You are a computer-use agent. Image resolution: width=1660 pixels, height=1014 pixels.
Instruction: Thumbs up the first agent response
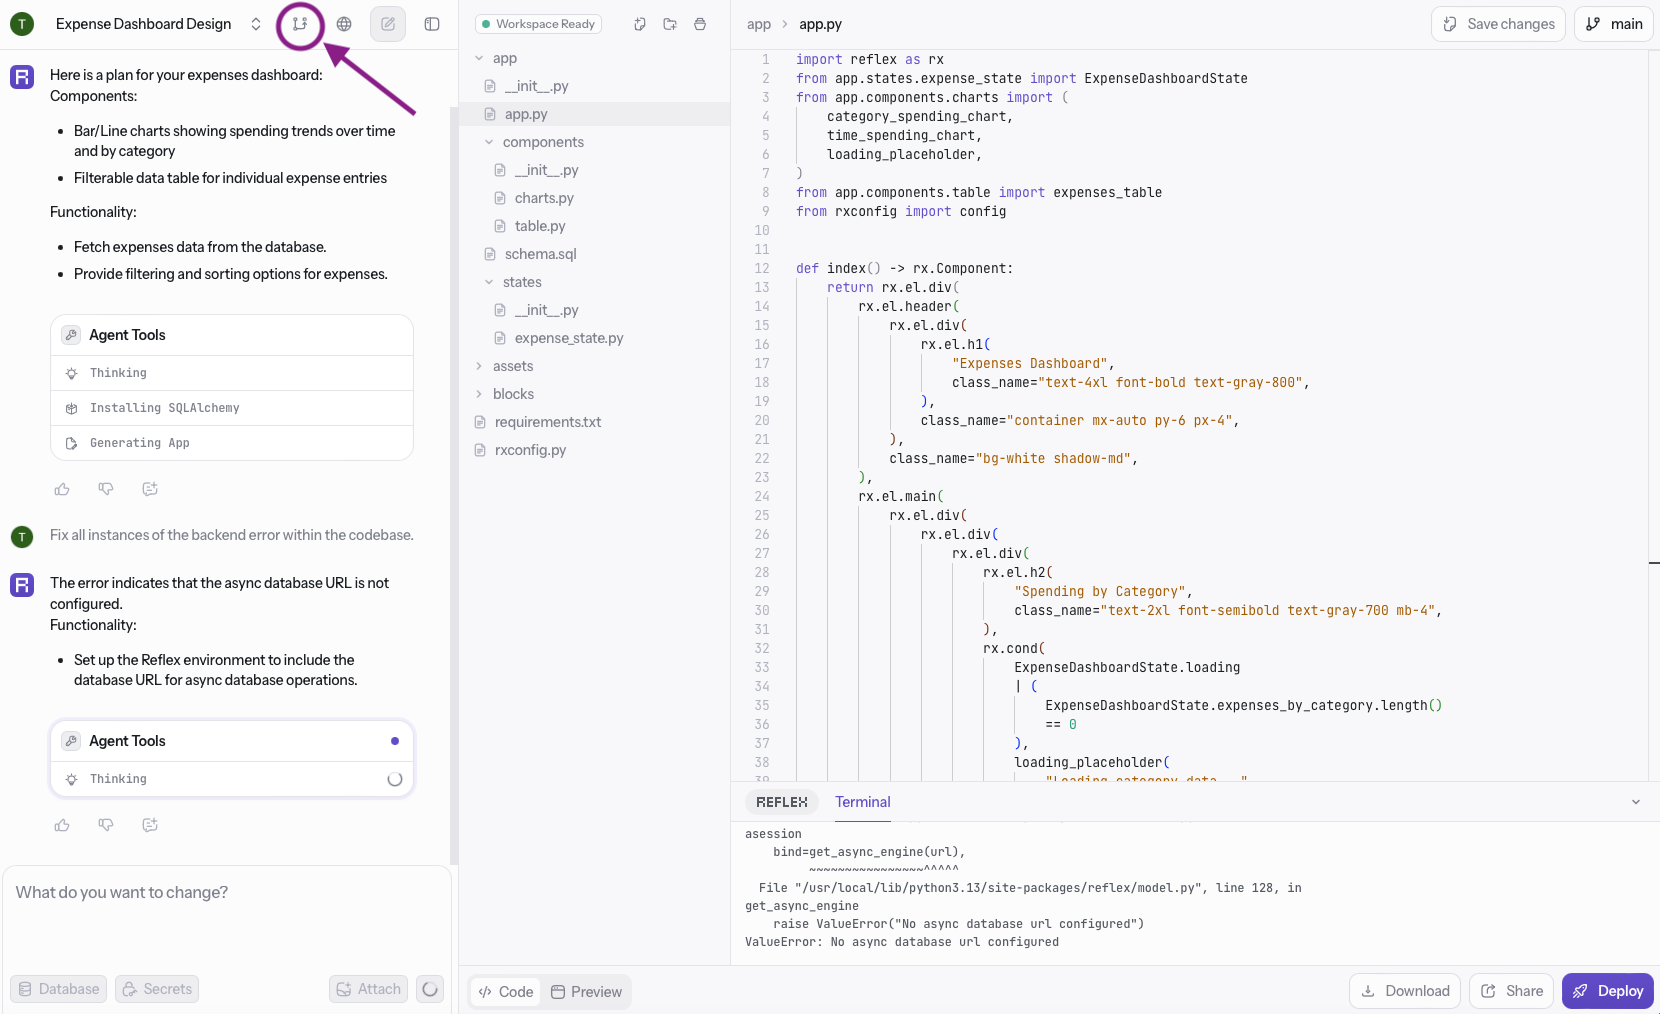point(62,489)
